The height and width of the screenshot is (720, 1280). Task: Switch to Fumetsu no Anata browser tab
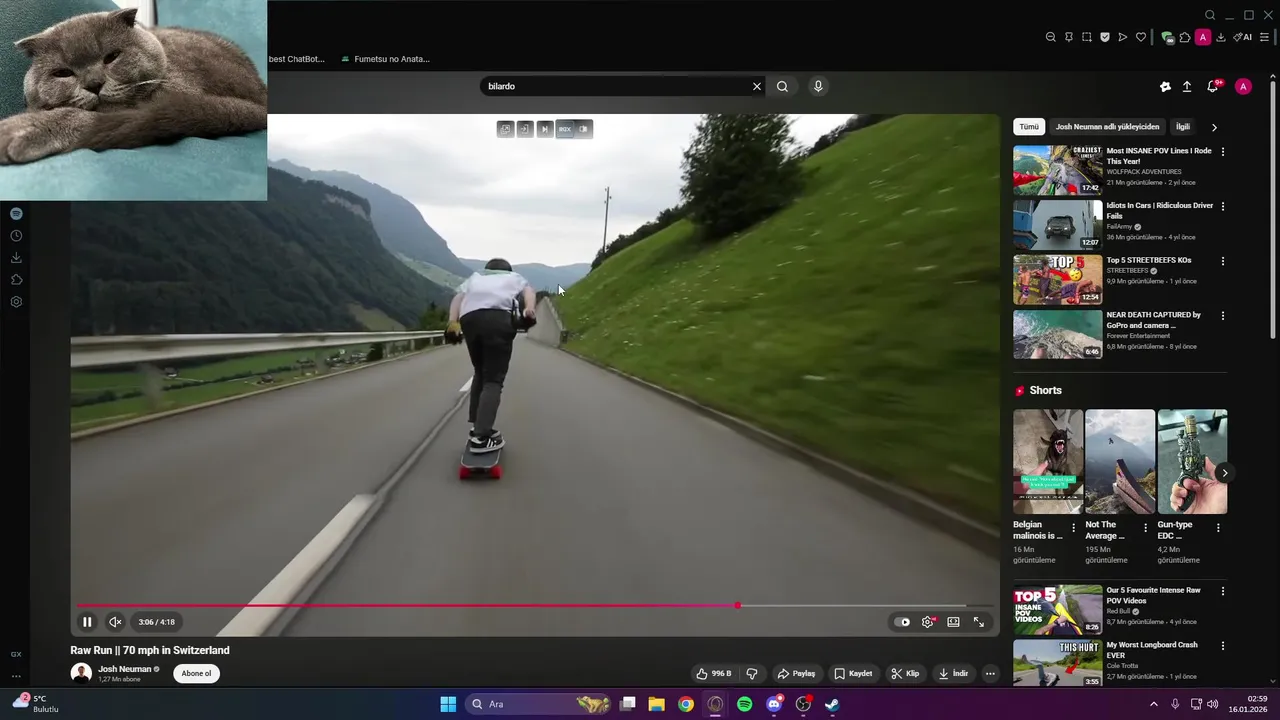(385, 59)
